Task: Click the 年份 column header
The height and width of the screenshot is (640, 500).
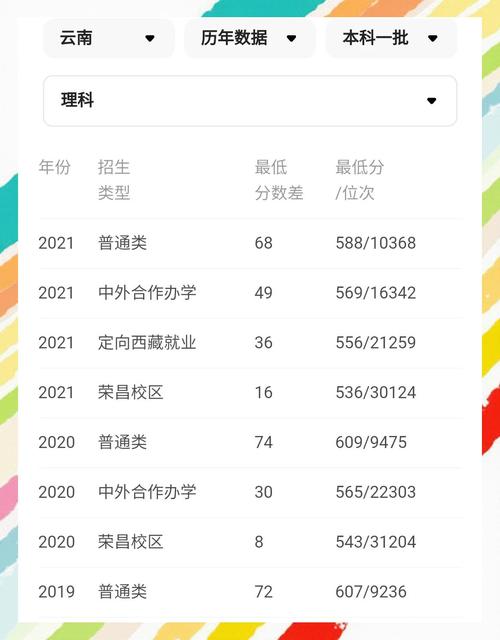Action: pos(55,167)
